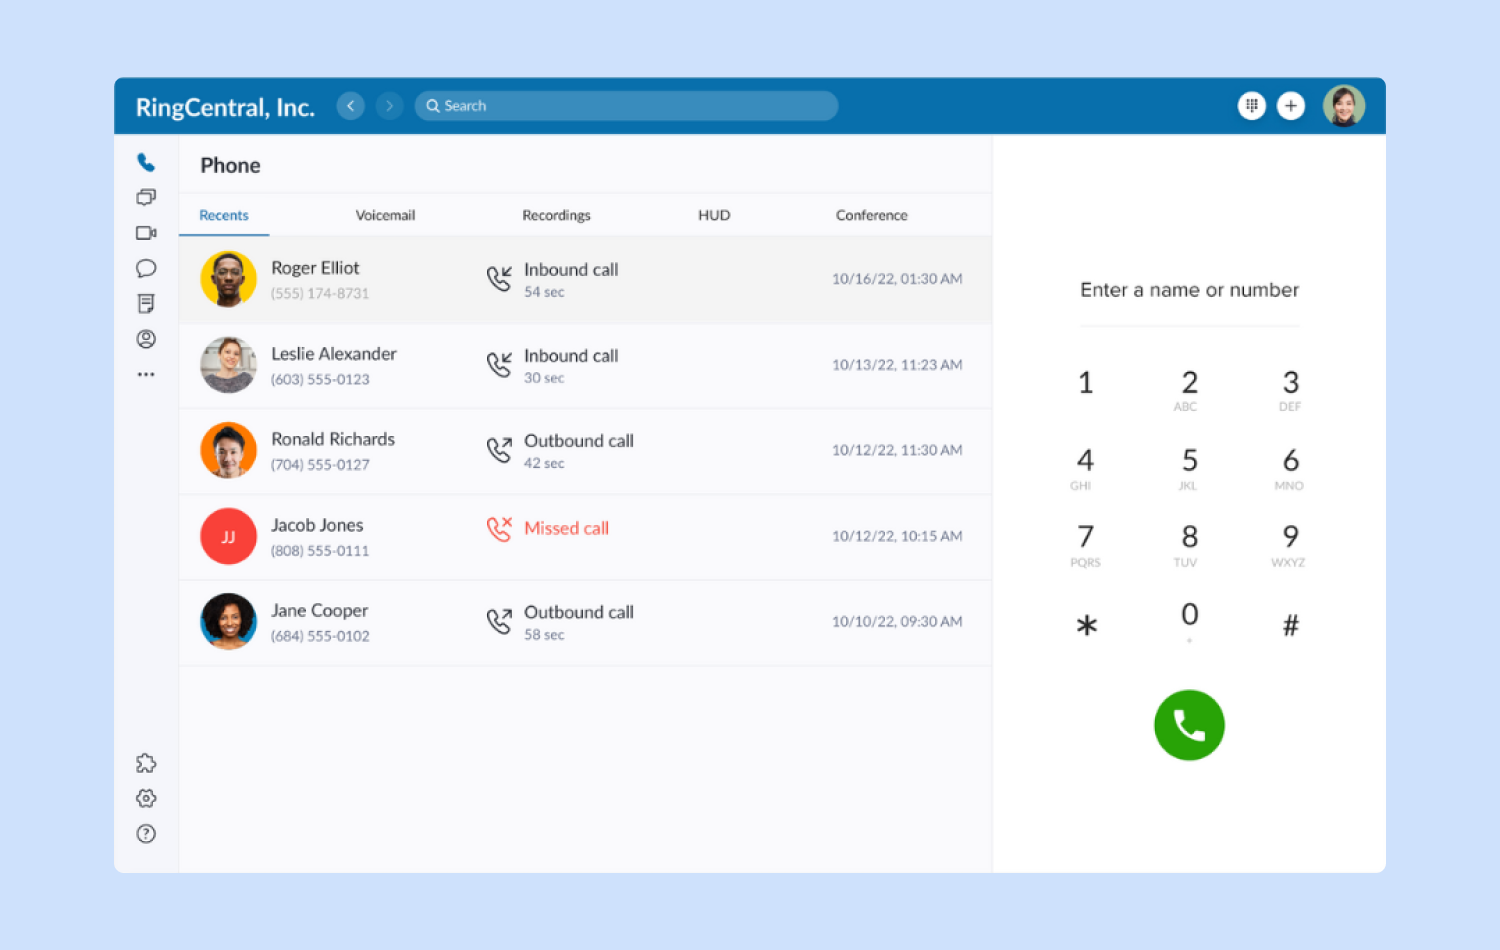This screenshot has height=950, width=1500.
Task: Switch to the Voicemail tab
Action: coord(385,214)
